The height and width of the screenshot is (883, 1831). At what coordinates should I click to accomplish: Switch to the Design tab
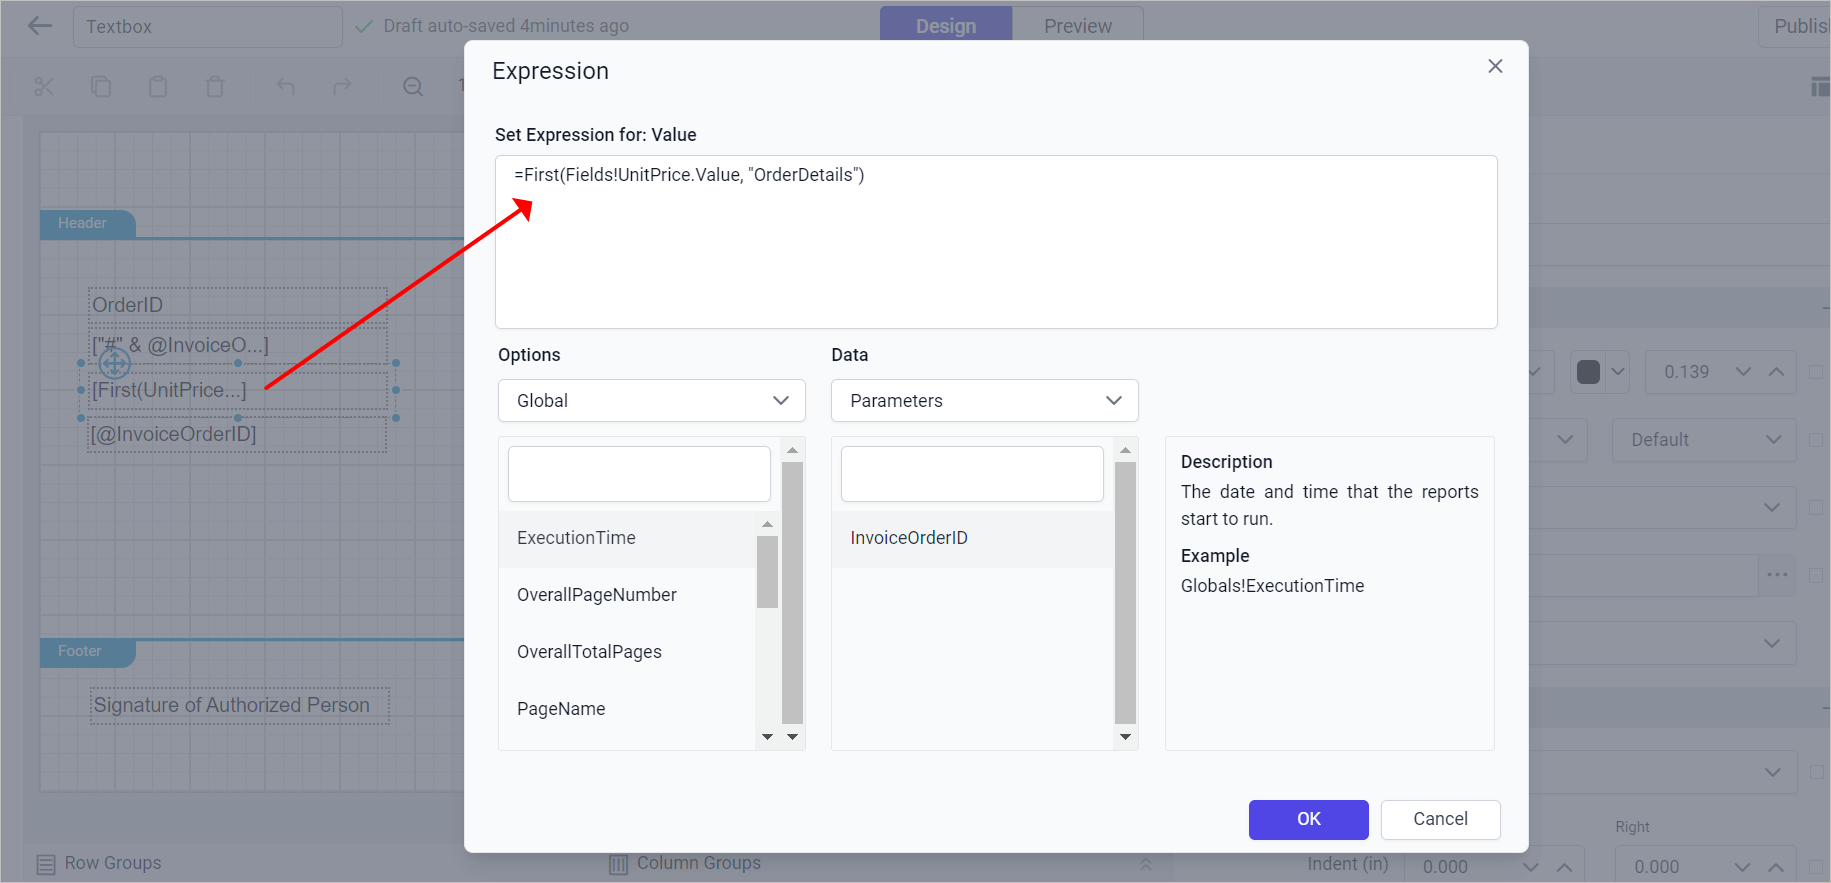point(946,26)
